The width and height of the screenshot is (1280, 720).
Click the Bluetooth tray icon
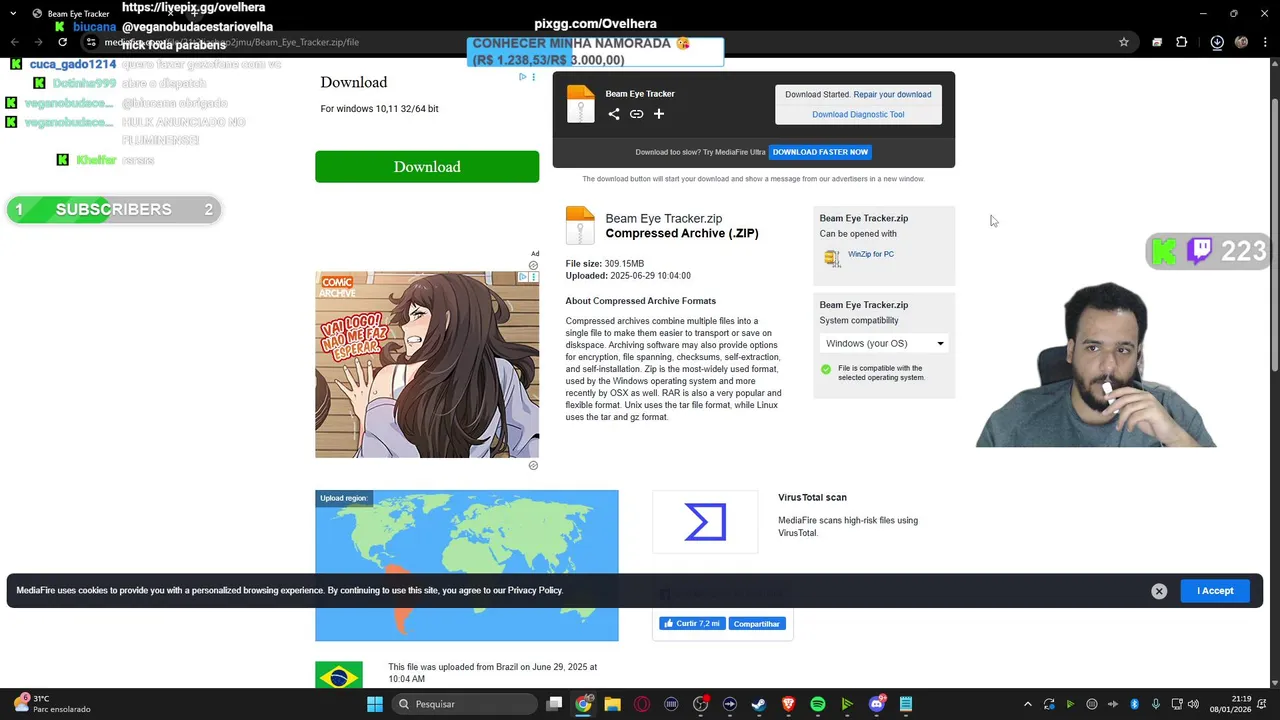point(1135,704)
